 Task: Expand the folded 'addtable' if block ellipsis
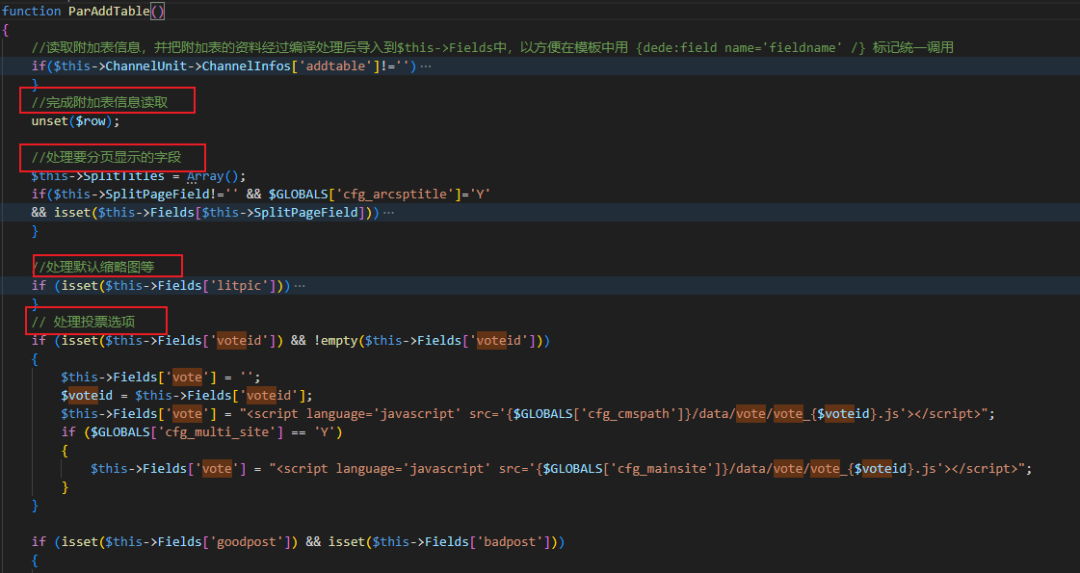pos(426,66)
